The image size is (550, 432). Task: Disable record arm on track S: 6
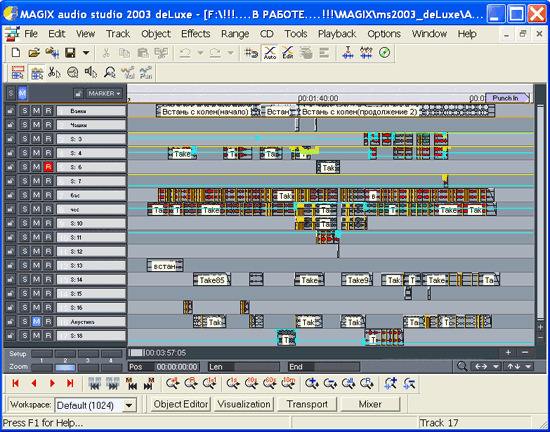(48, 167)
